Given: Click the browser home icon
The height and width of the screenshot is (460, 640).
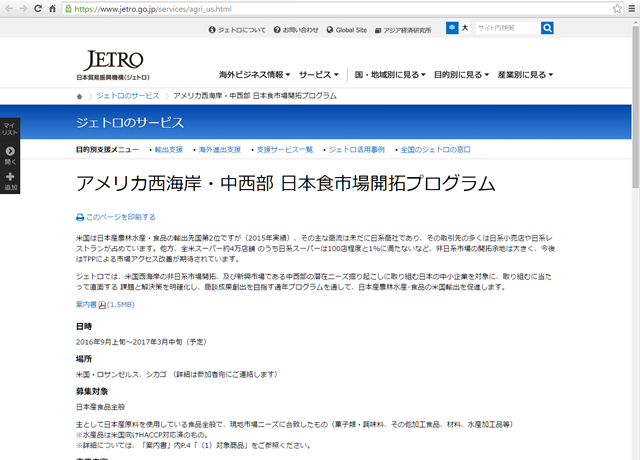Looking at the screenshot, I should (x=76, y=8).
